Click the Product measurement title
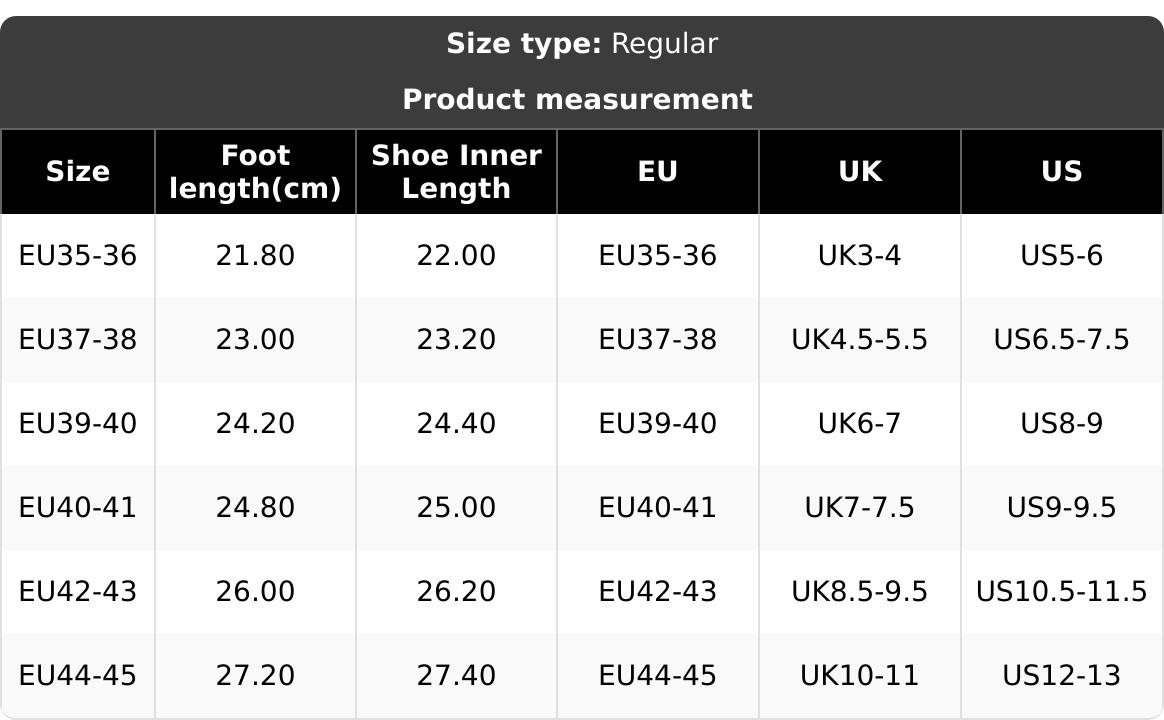The image size is (1164, 720). tap(578, 100)
